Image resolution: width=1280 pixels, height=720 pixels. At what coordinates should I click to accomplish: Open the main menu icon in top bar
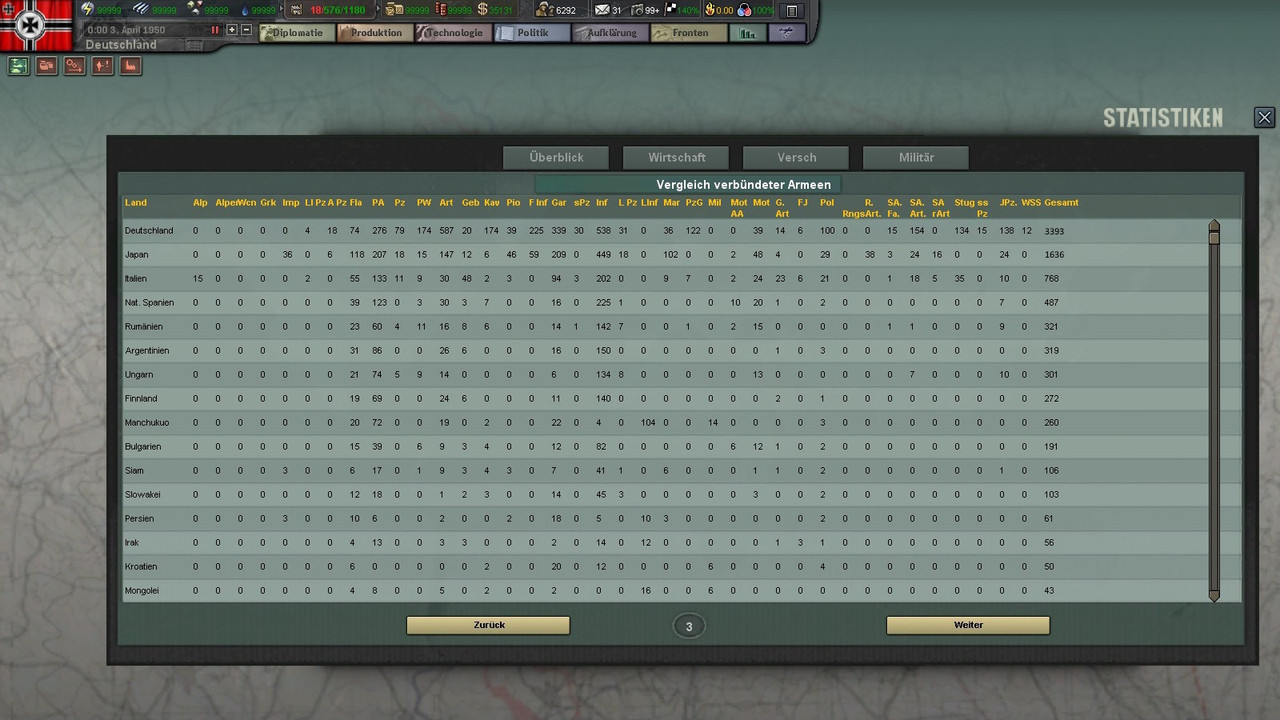792,10
